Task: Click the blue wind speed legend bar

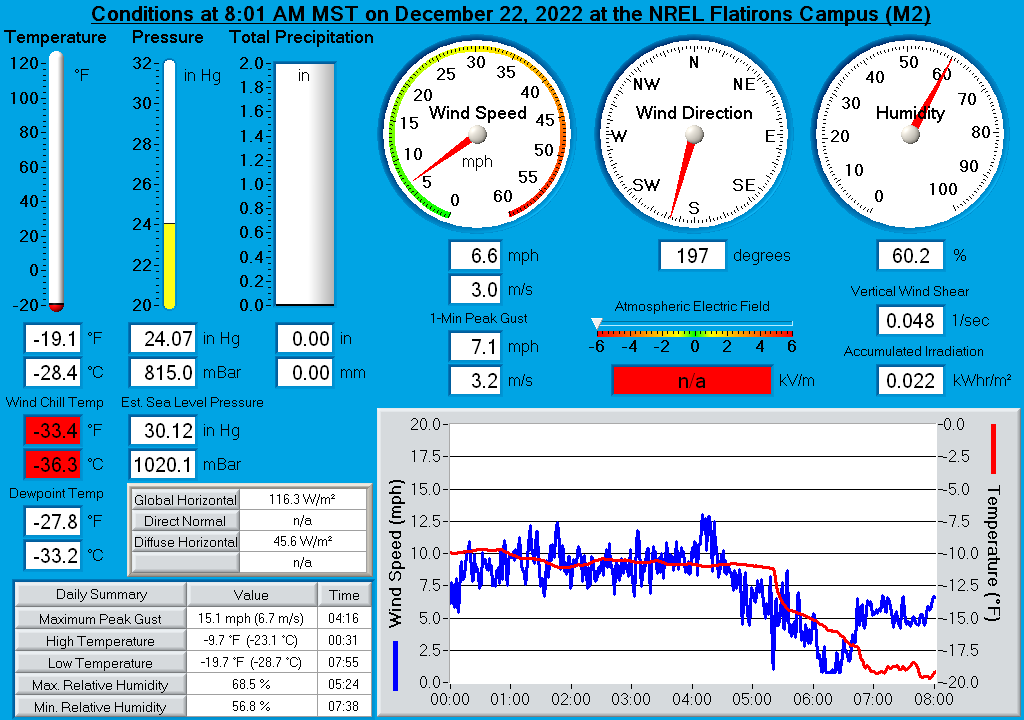Action: [x=395, y=665]
